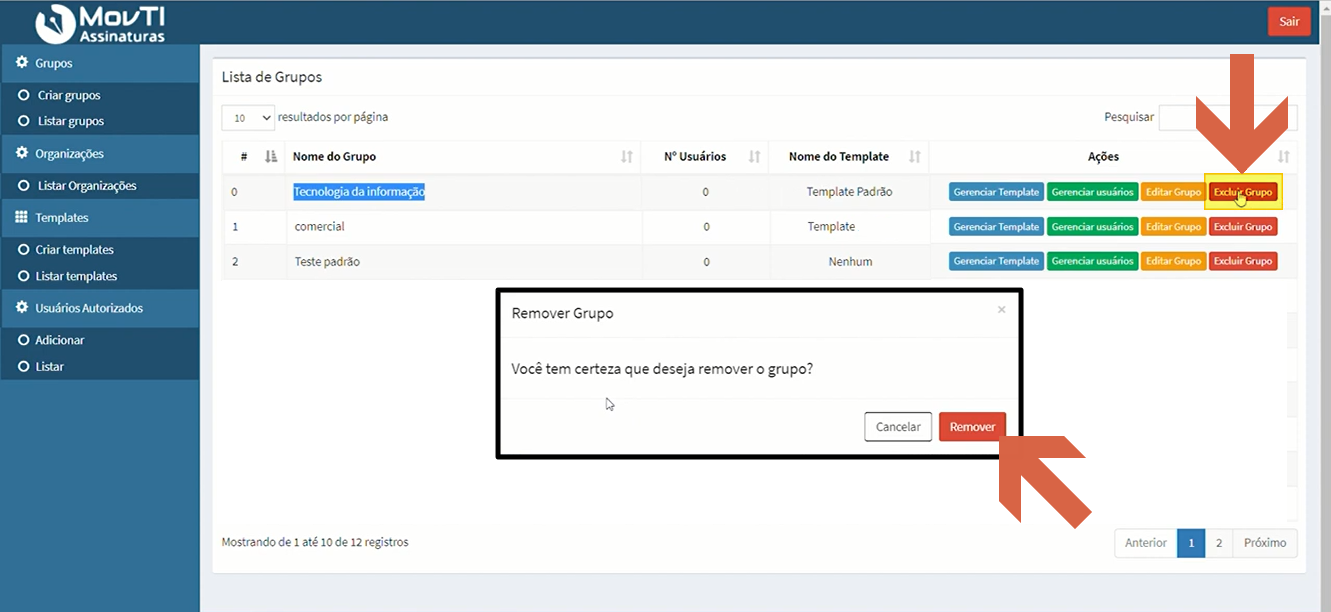Click circle bullet icon next to Listar
Screen dimensions: 1331x612
(24, 366)
